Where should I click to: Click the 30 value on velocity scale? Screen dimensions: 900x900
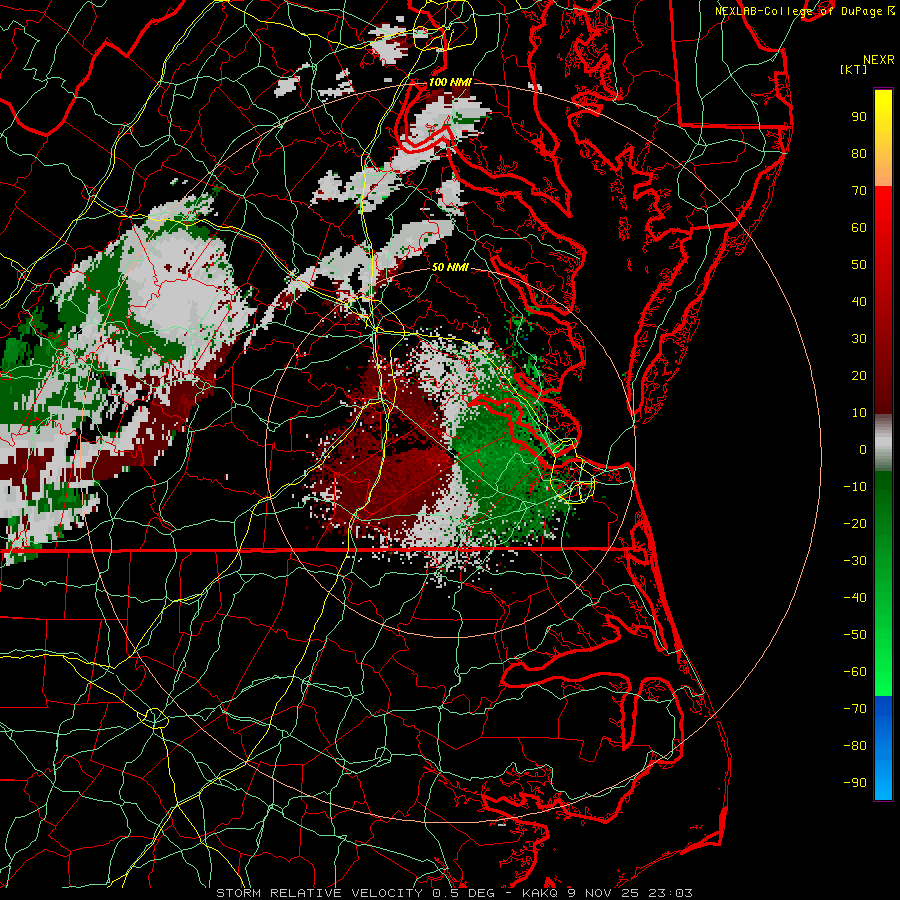(x=859, y=339)
